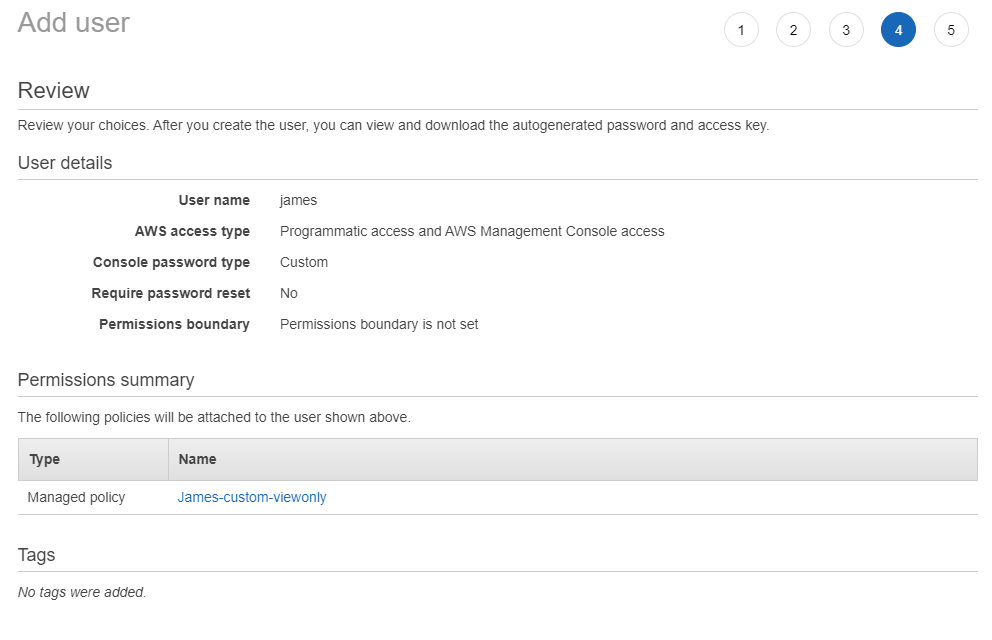Advance to step 5 circle
This screenshot has height=640, width=992.
[951, 30]
